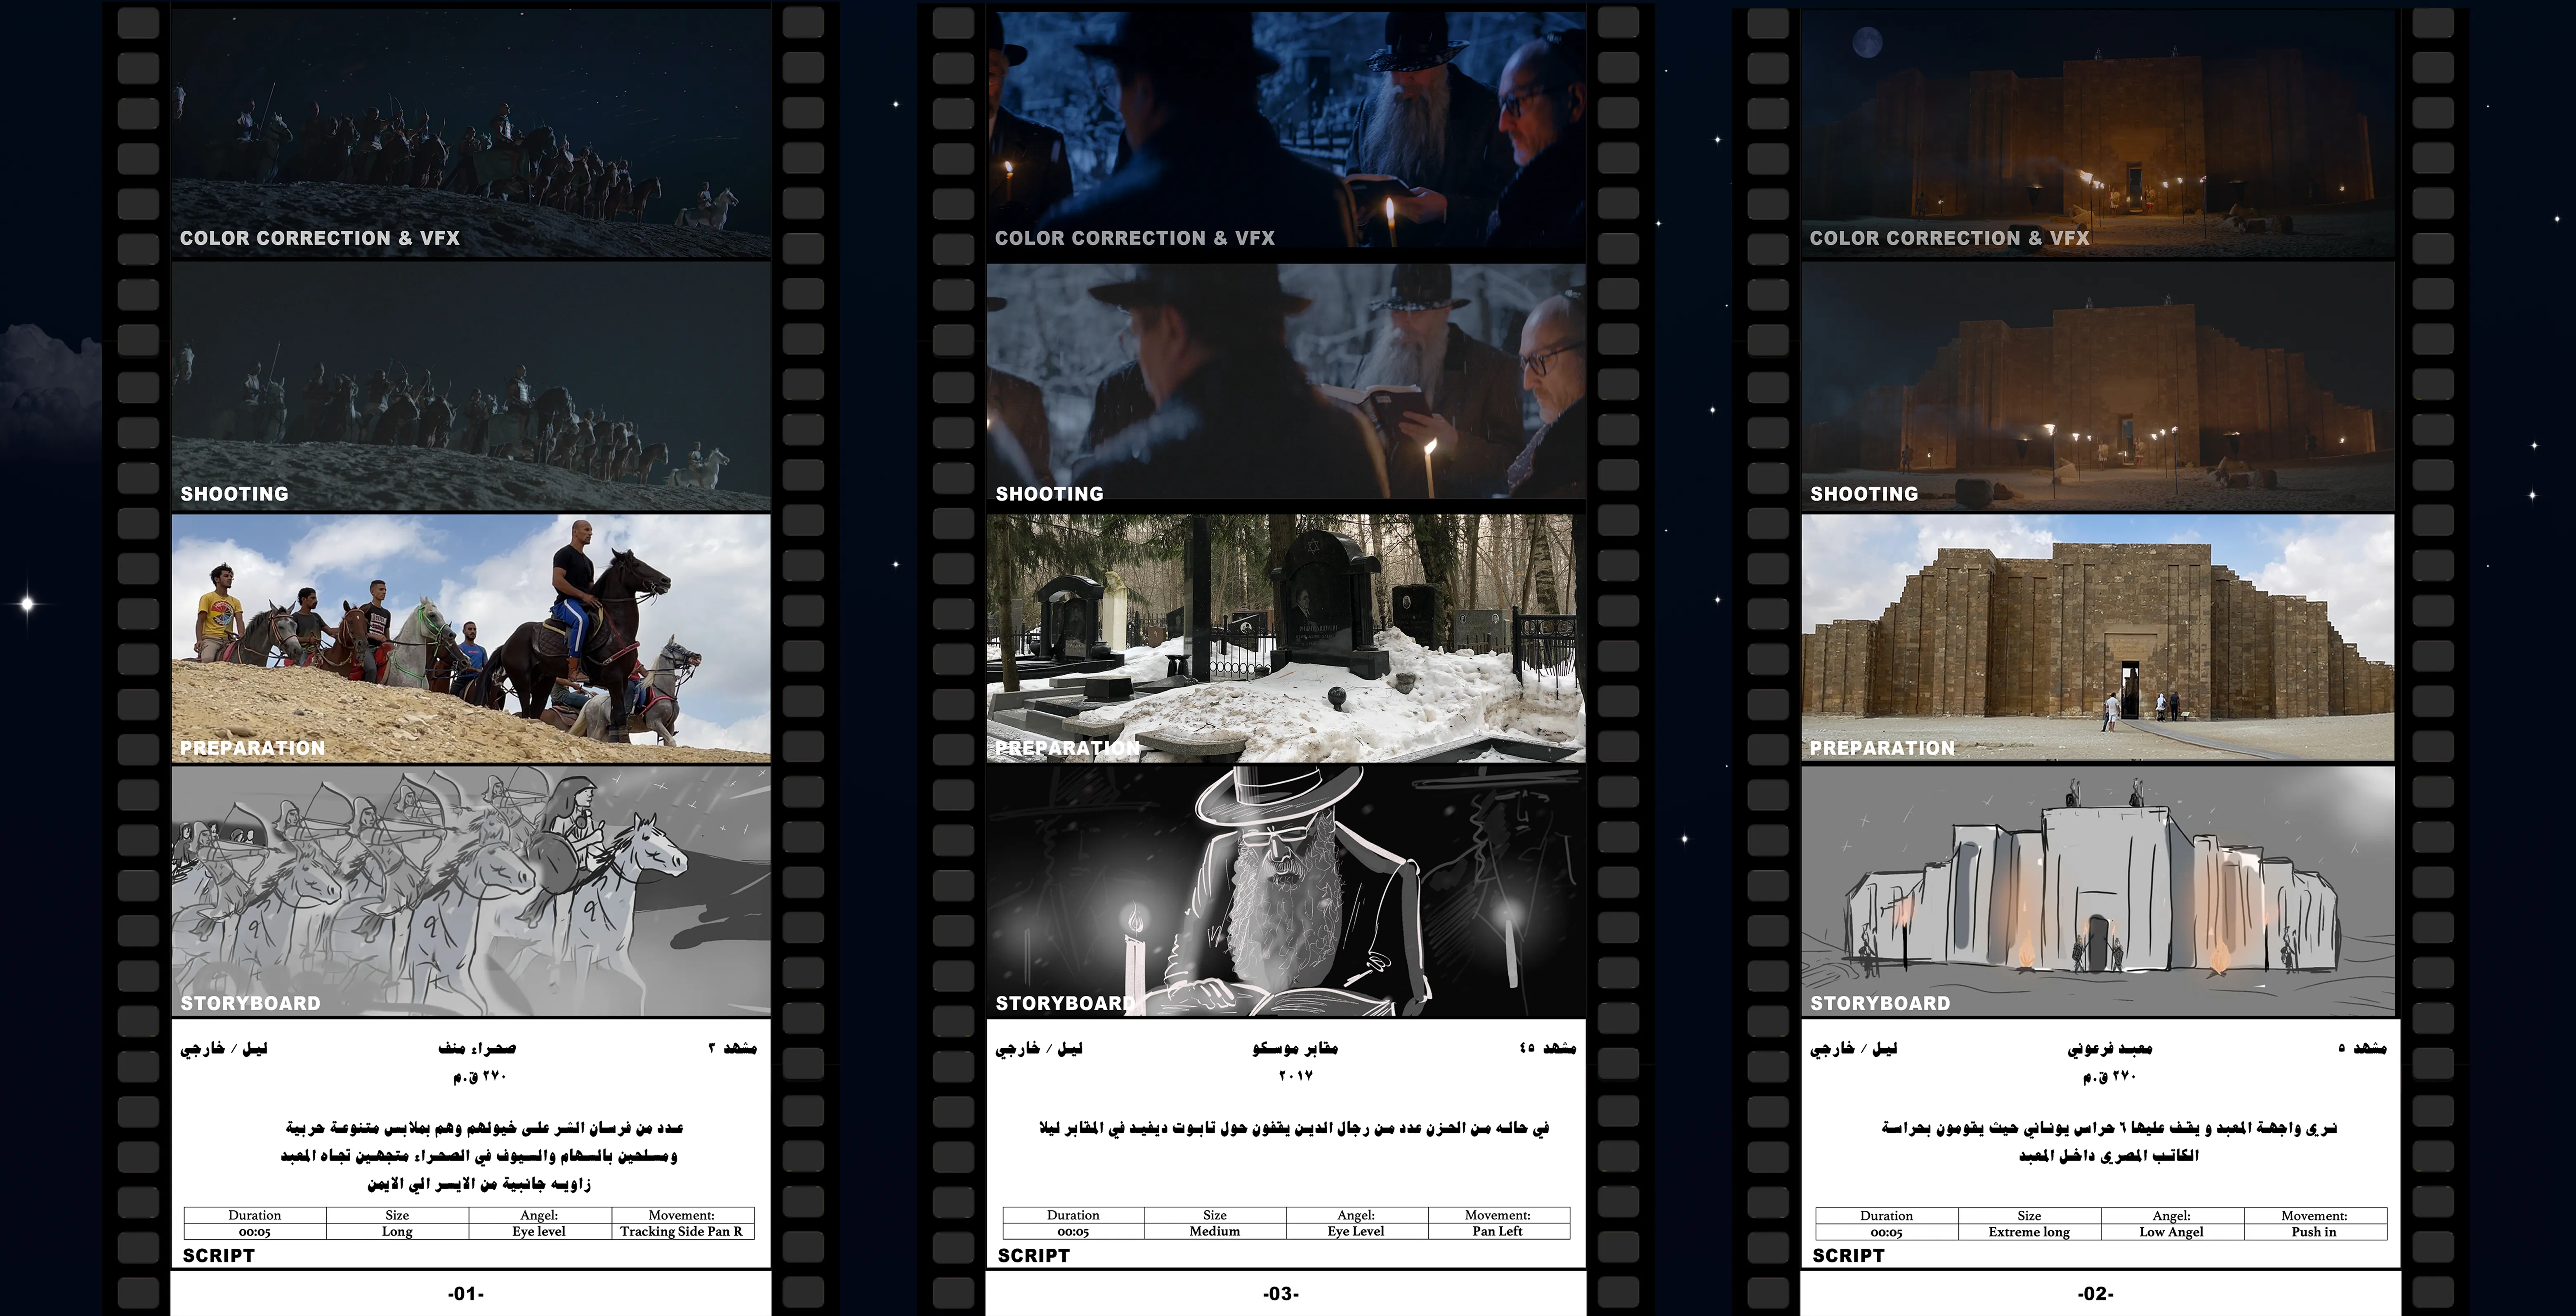The height and width of the screenshot is (1316, 2576).
Task: Open the daylight preparation photo of the temple
Action: (x=2098, y=638)
